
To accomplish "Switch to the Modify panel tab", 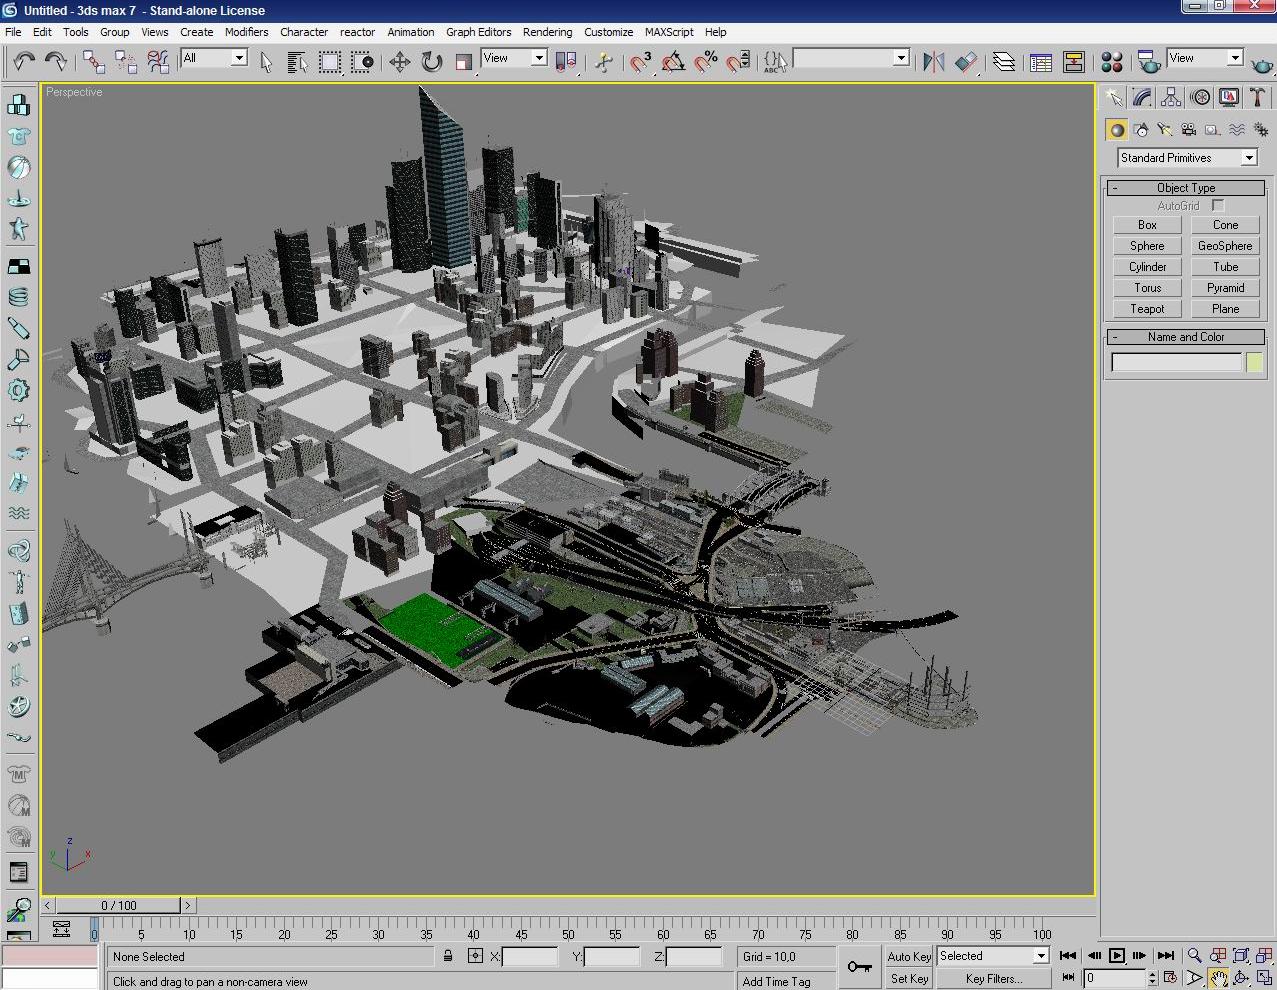I will point(1142,97).
